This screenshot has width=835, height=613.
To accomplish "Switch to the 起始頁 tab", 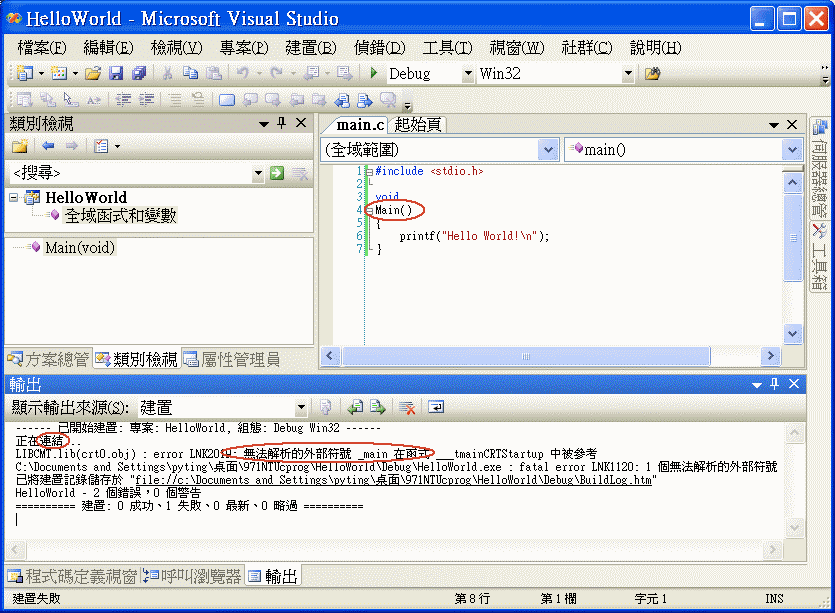I will coord(418,125).
